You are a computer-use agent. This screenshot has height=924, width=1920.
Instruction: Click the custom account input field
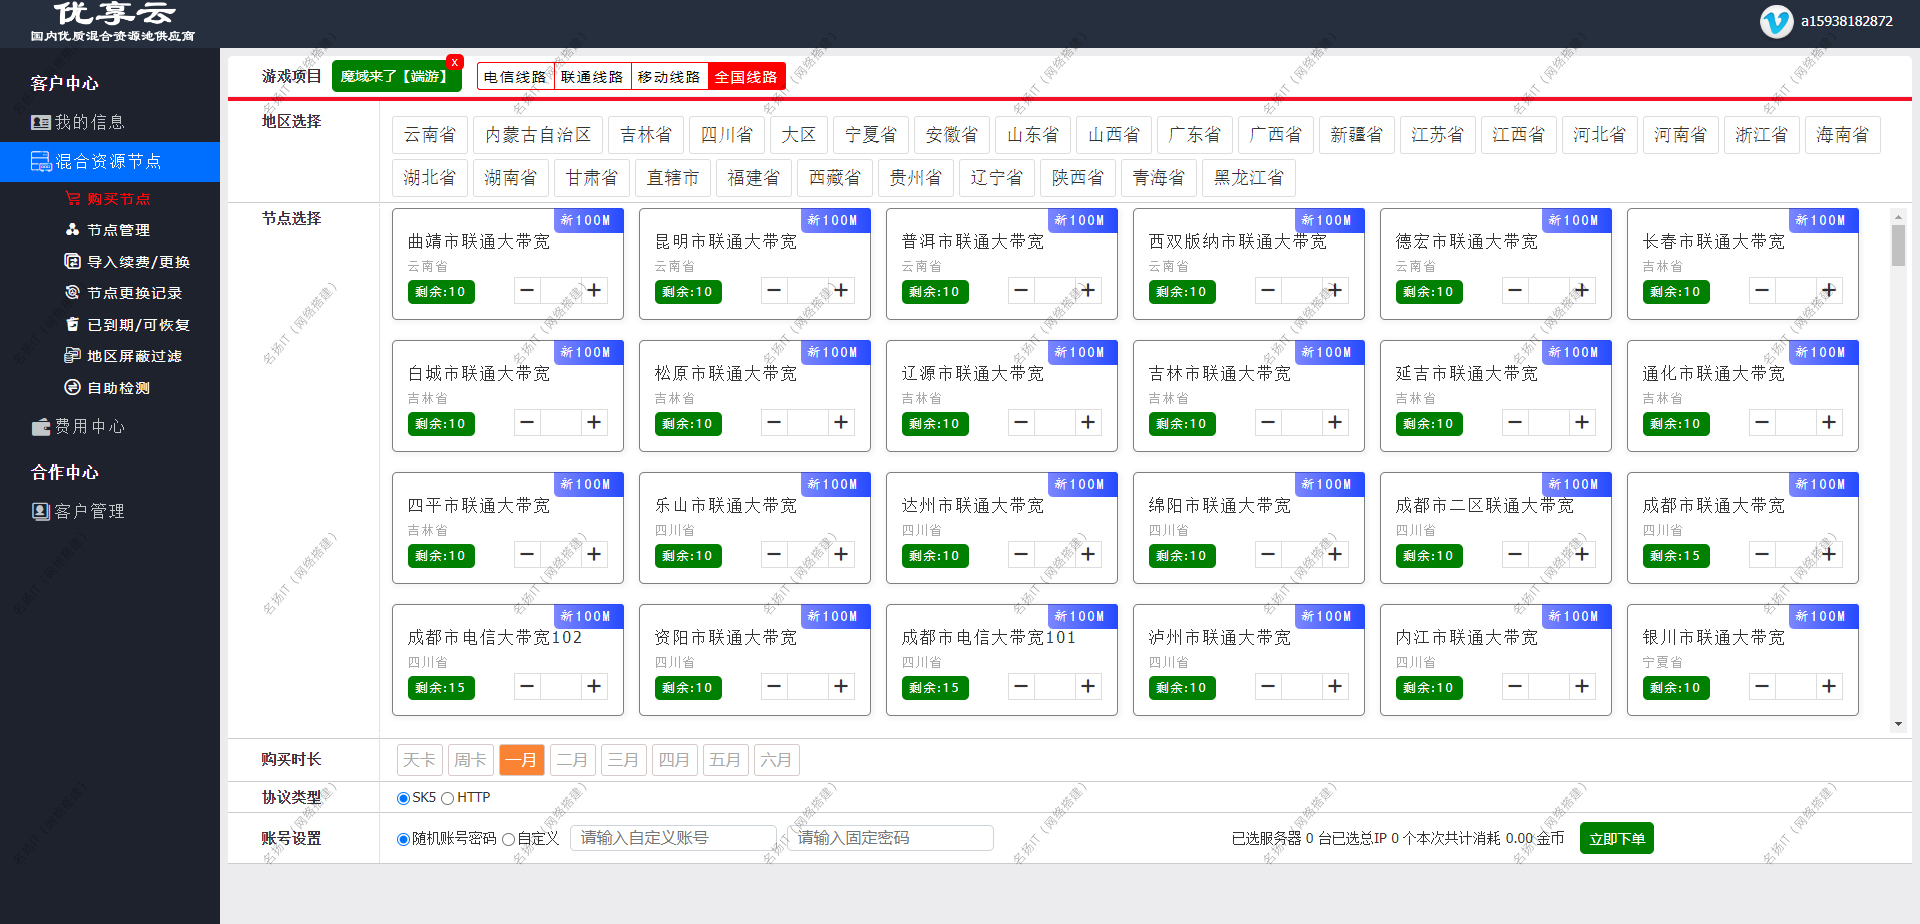tap(673, 838)
